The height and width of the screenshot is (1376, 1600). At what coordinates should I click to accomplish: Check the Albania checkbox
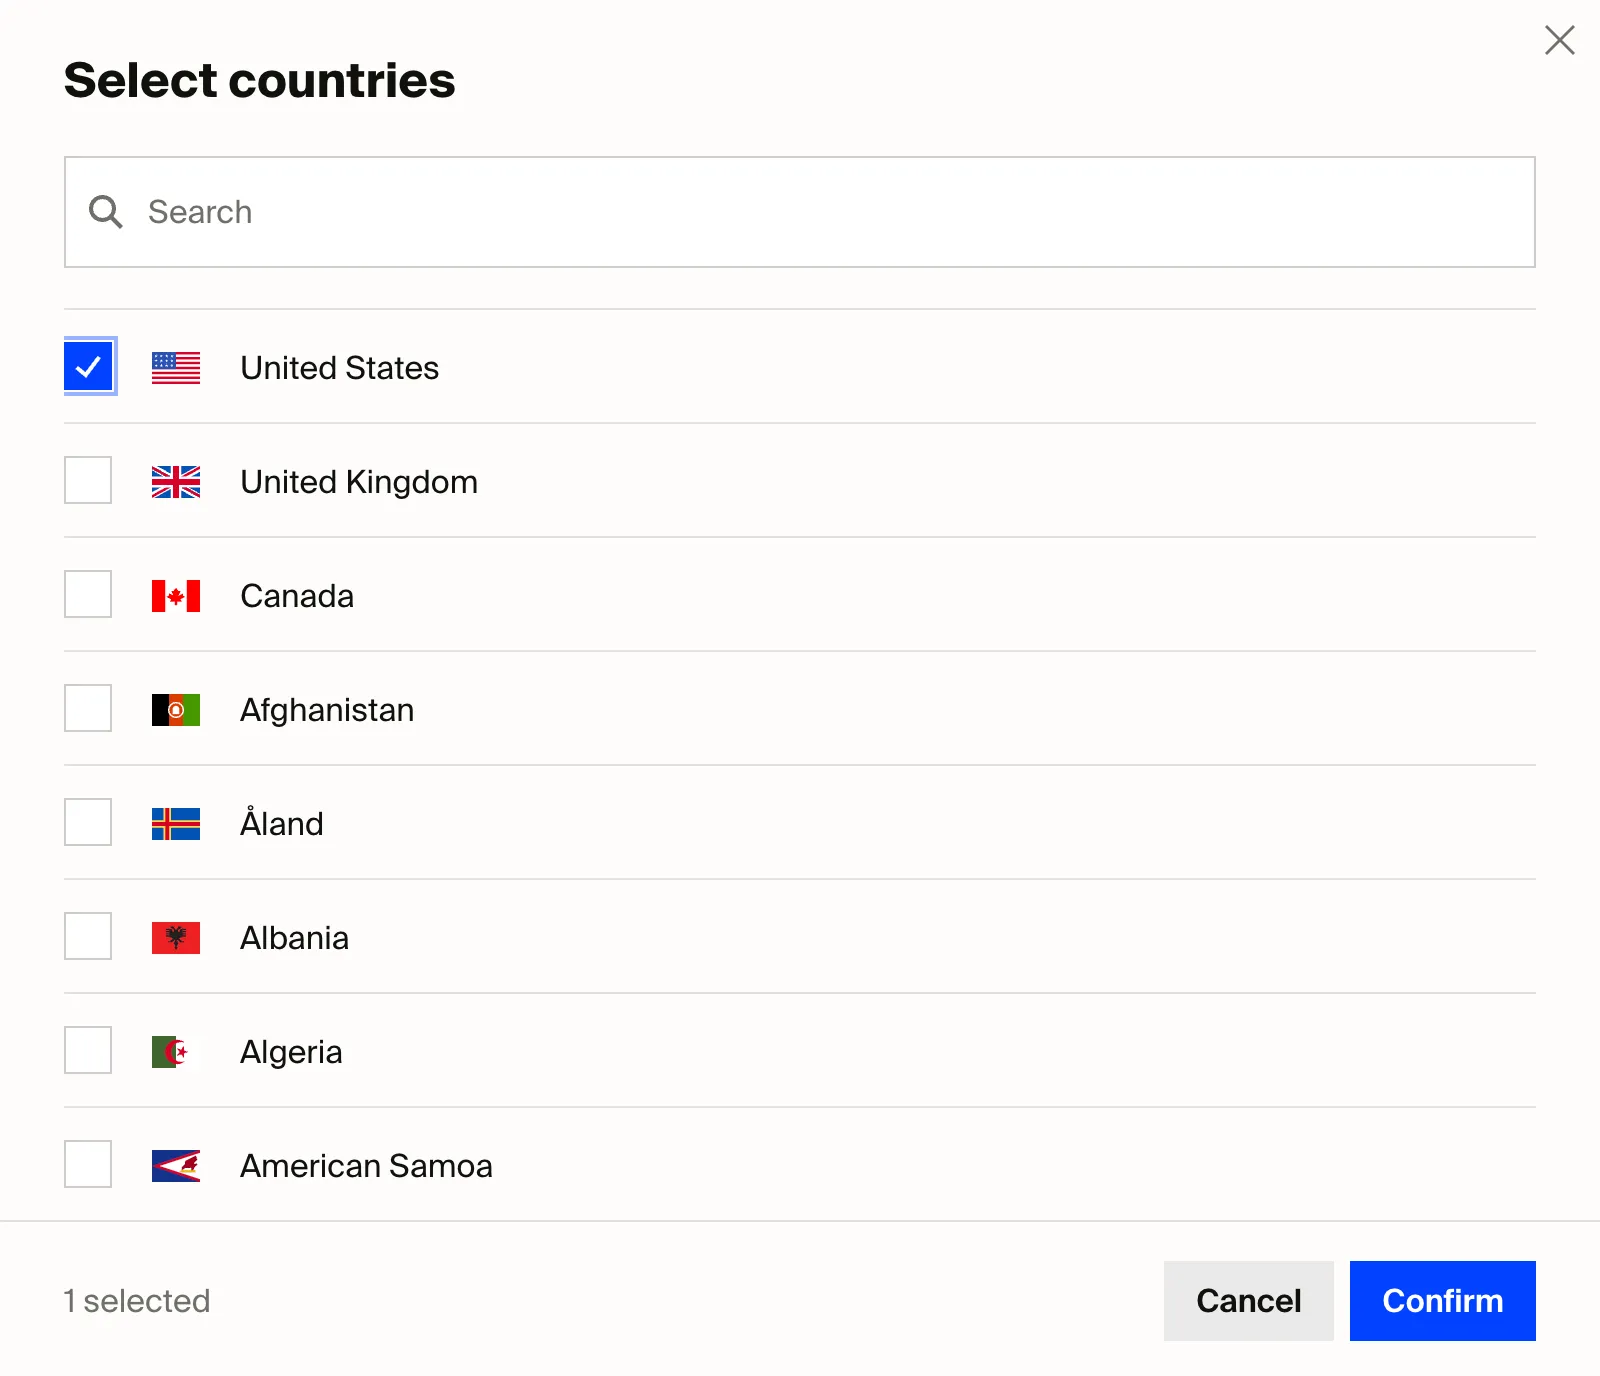click(87, 937)
